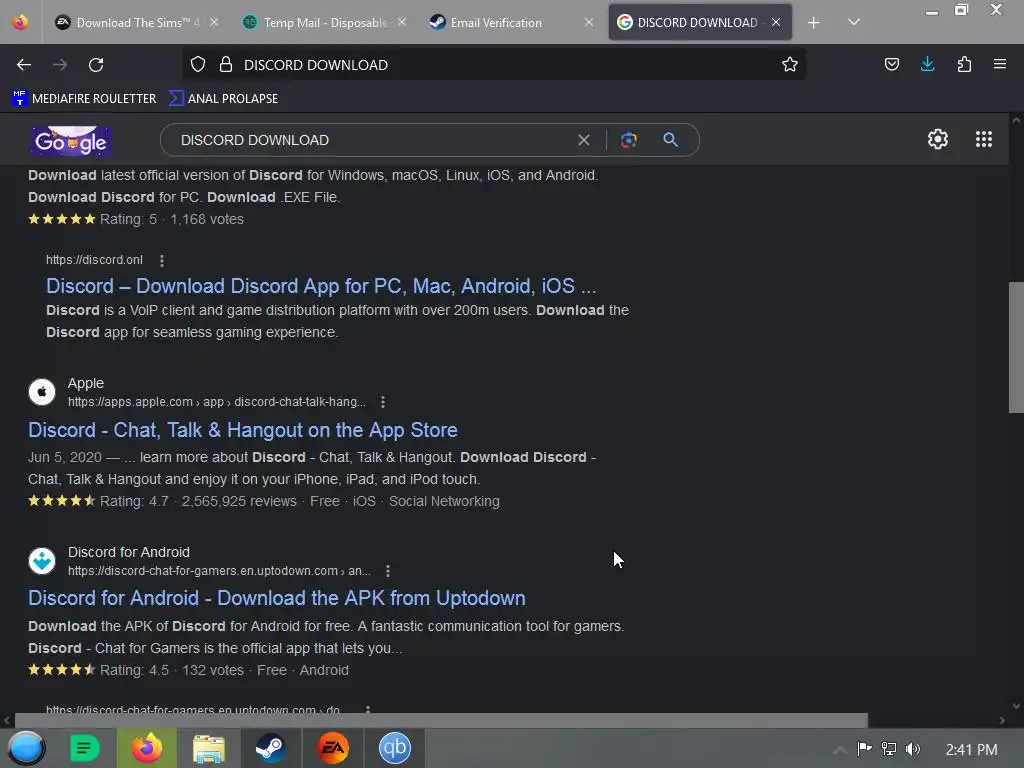Open the second bookmark toolbar item
This screenshot has width=1024, height=768.
pyautogui.click(x=223, y=99)
